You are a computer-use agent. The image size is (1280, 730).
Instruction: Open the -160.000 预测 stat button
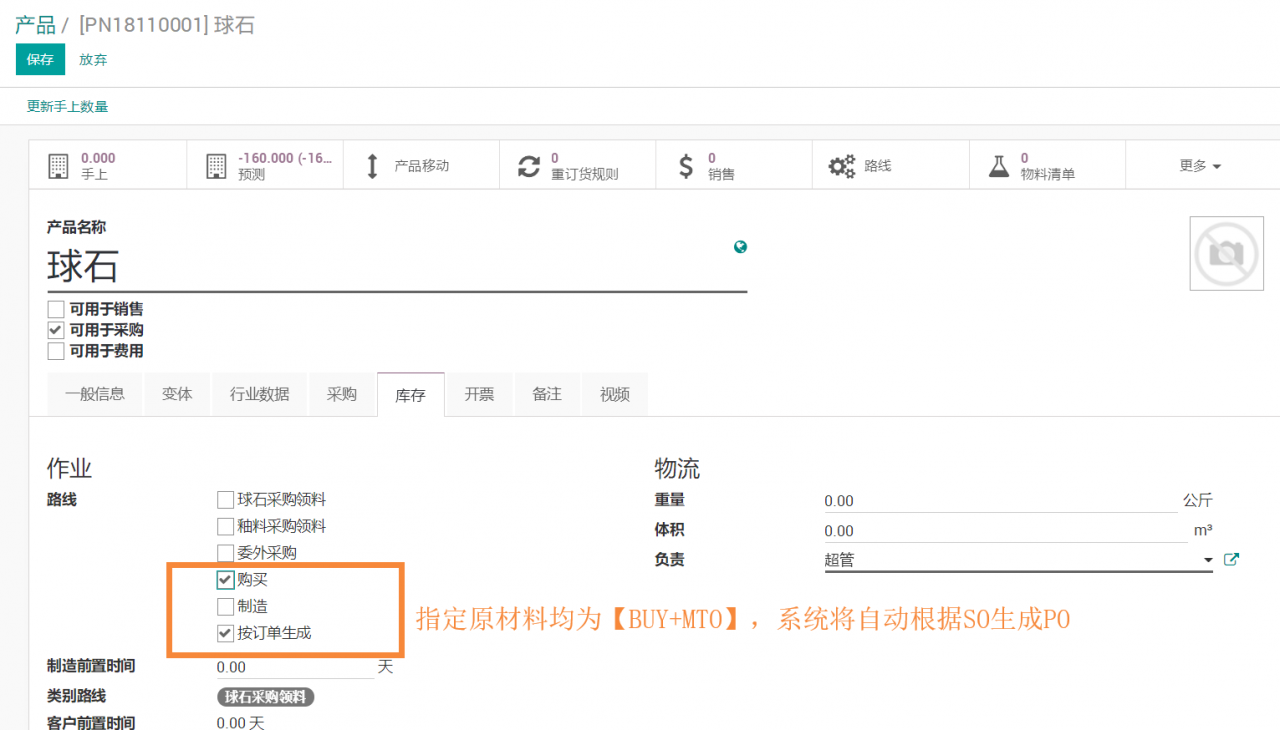tap(265, 166)
